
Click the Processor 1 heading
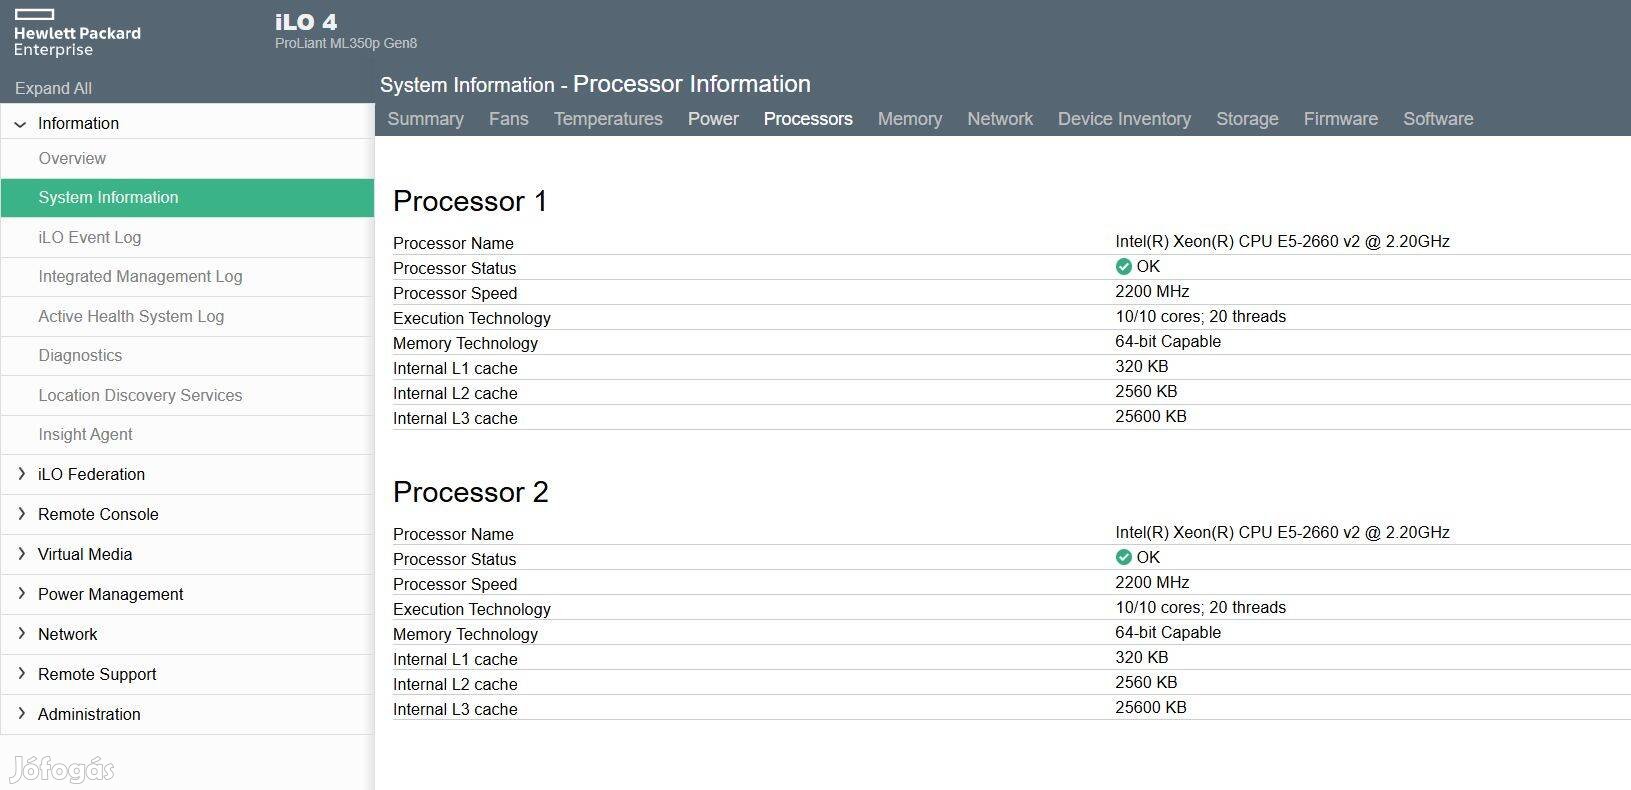pos(470,201)
